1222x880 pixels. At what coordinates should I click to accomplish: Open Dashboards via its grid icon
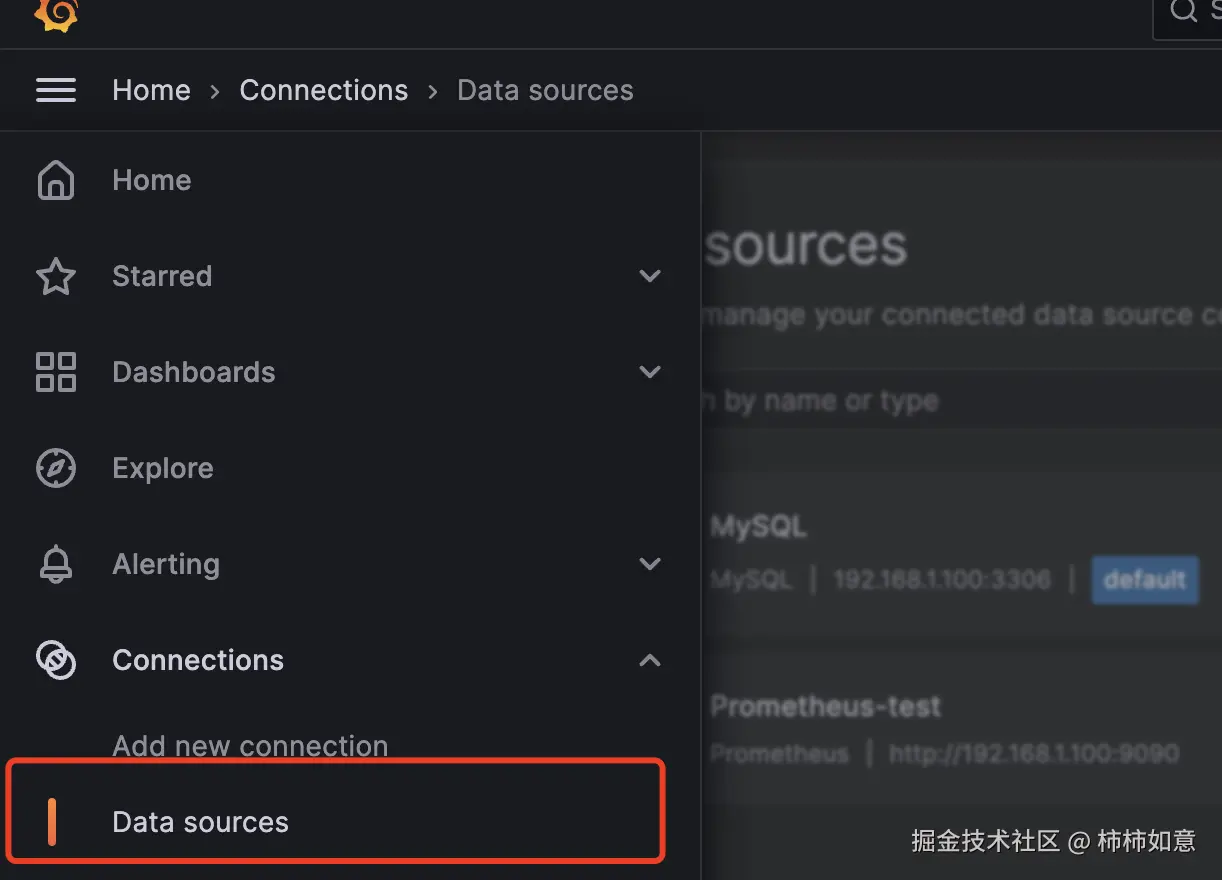[x=56, y=372]
